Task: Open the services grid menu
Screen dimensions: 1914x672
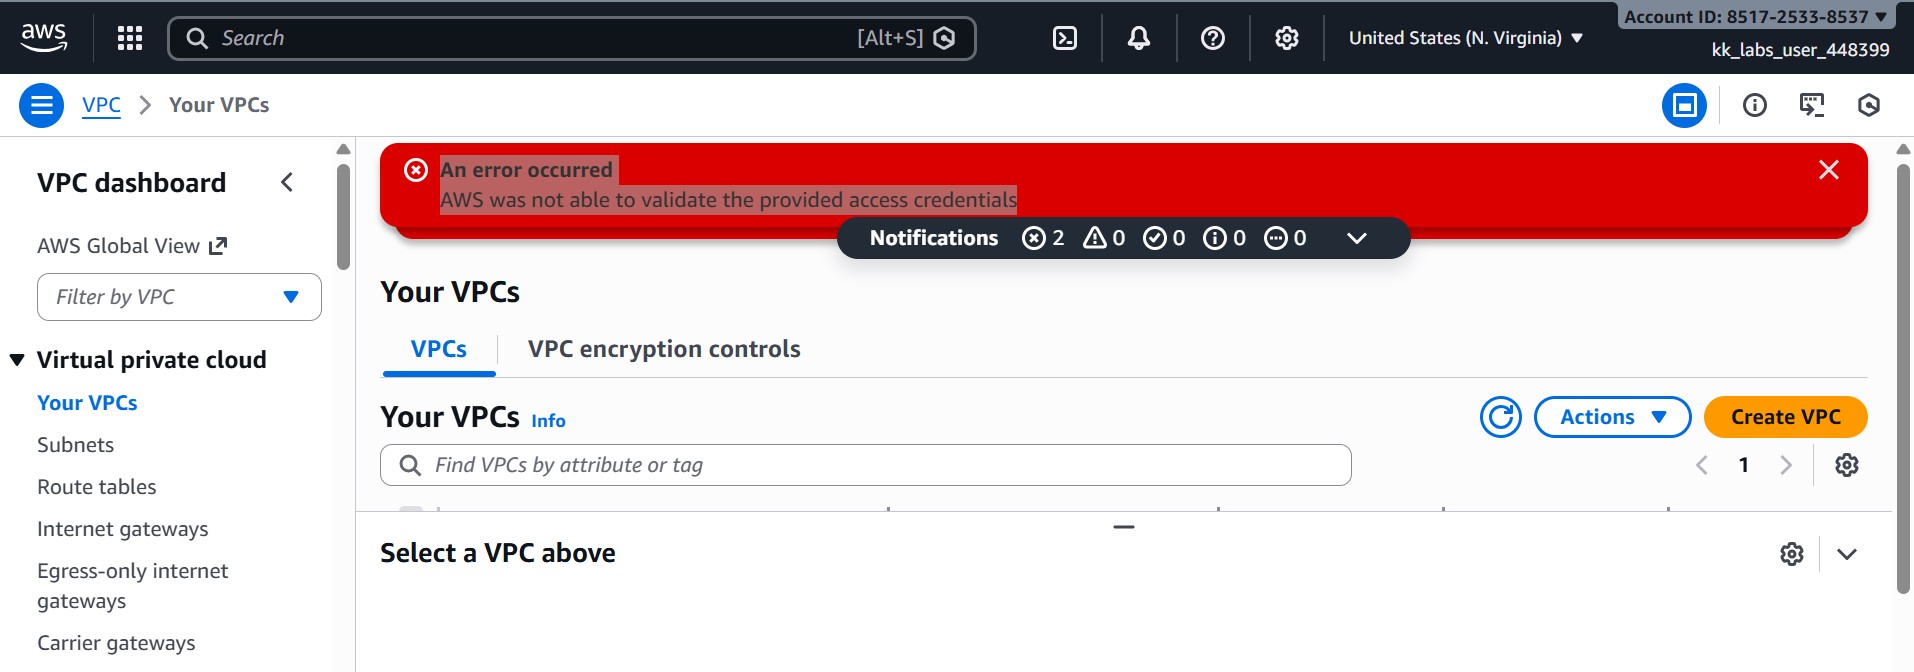Action: pos(130,38)
